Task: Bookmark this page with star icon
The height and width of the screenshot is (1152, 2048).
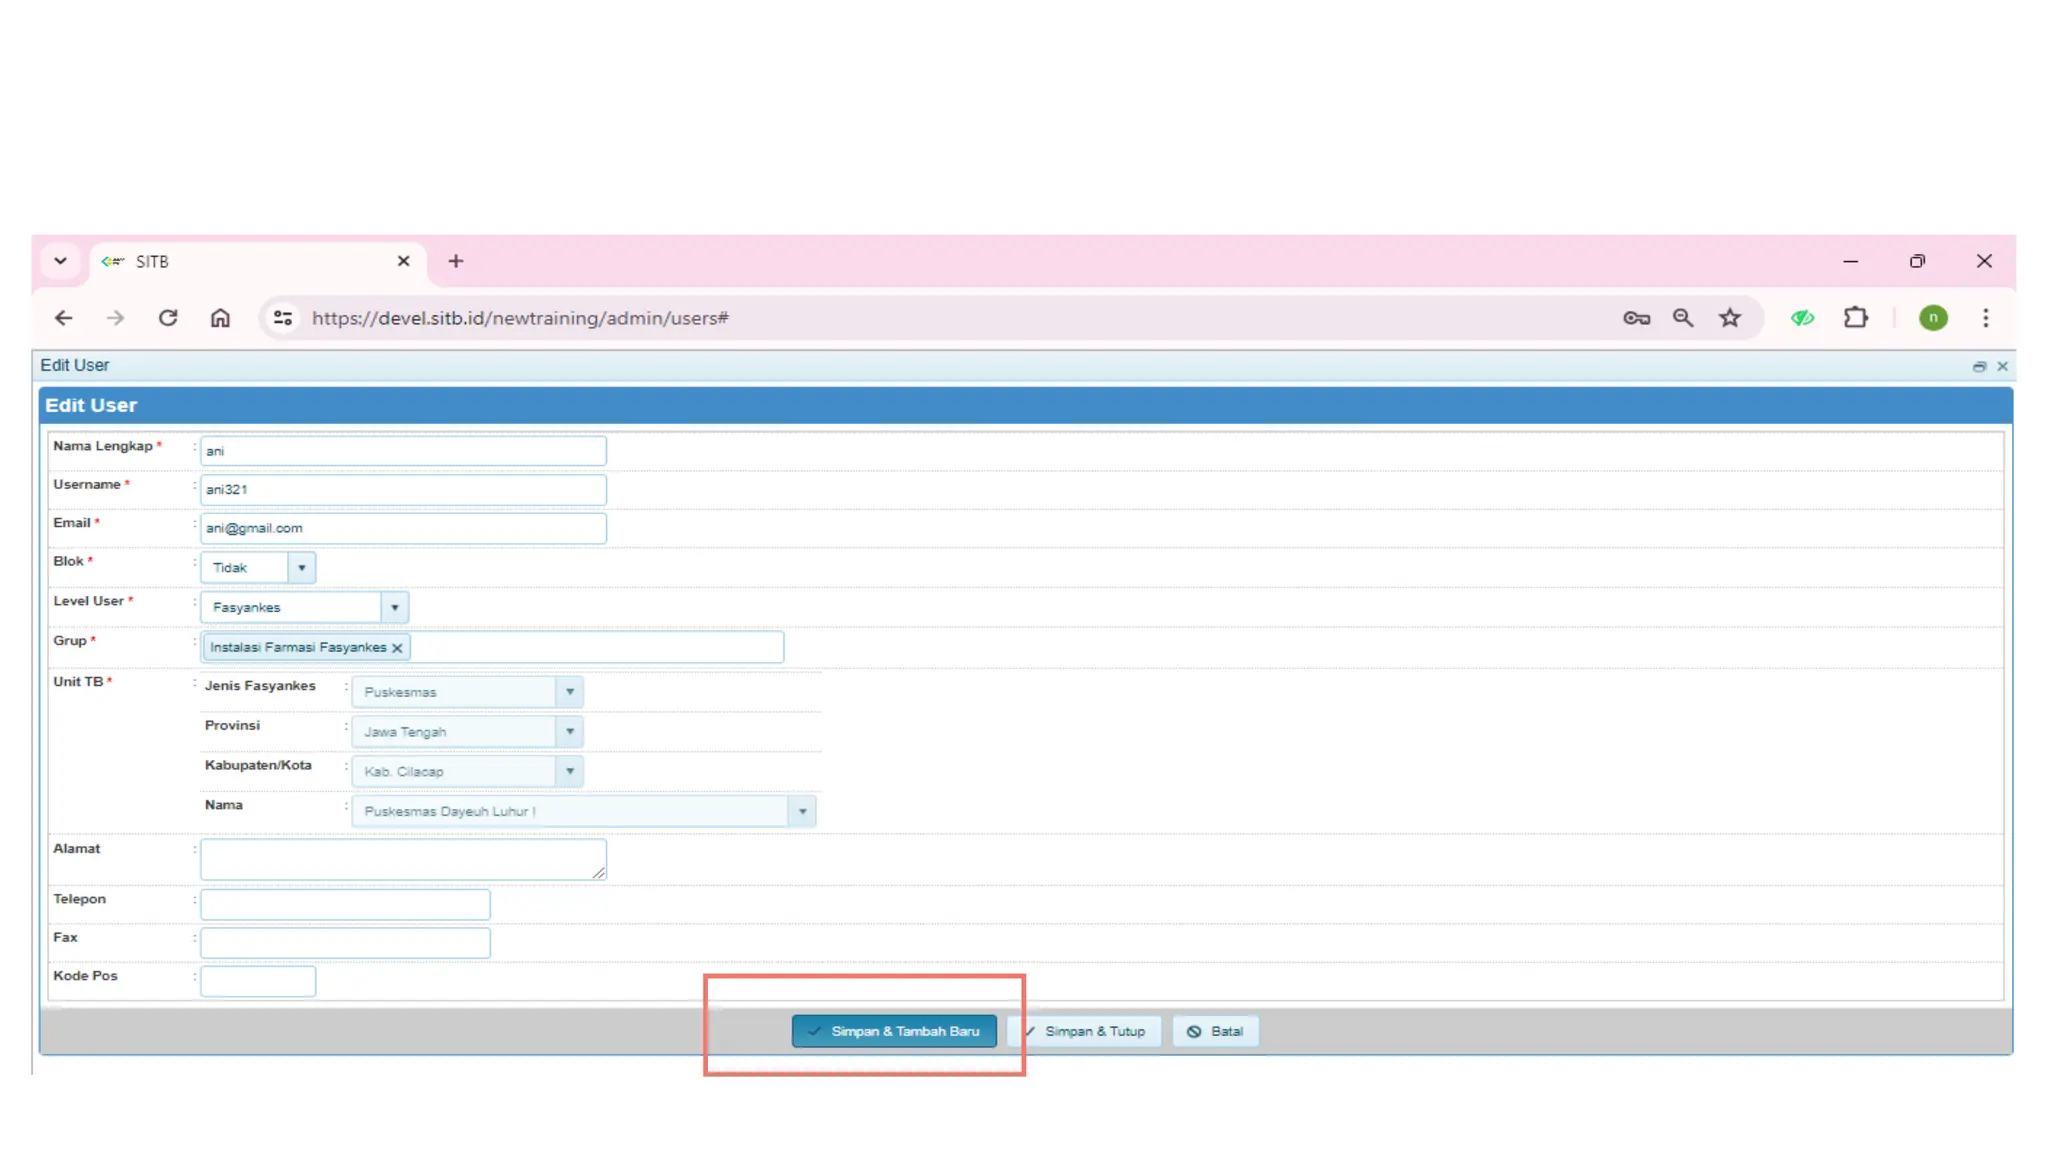Action: (x=1730, y=318)
